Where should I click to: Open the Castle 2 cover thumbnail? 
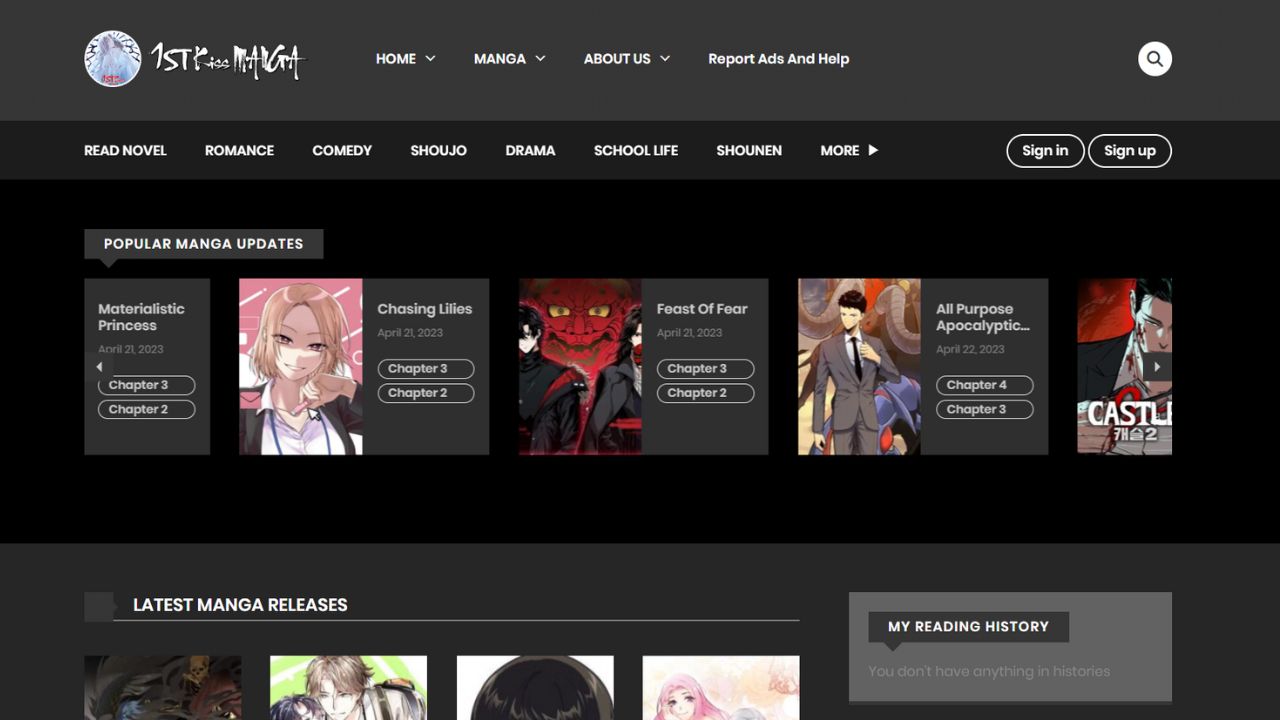1124,366
